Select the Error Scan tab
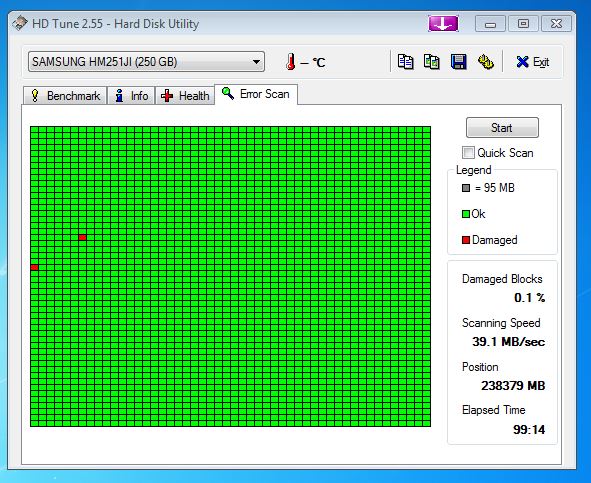This screenshot has height=483, width=591. (256, 94)
